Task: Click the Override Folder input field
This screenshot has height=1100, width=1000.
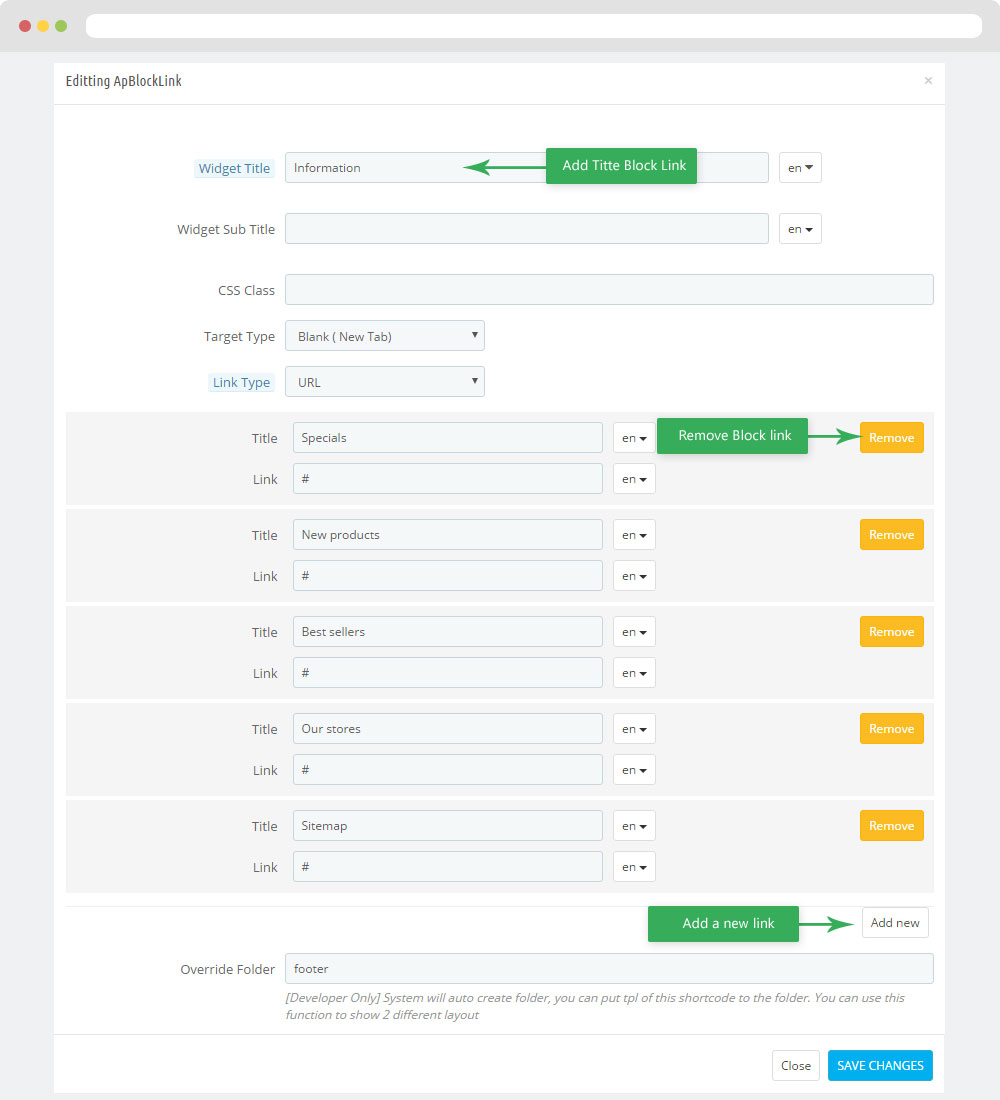Action: click(x=609, y=969)
